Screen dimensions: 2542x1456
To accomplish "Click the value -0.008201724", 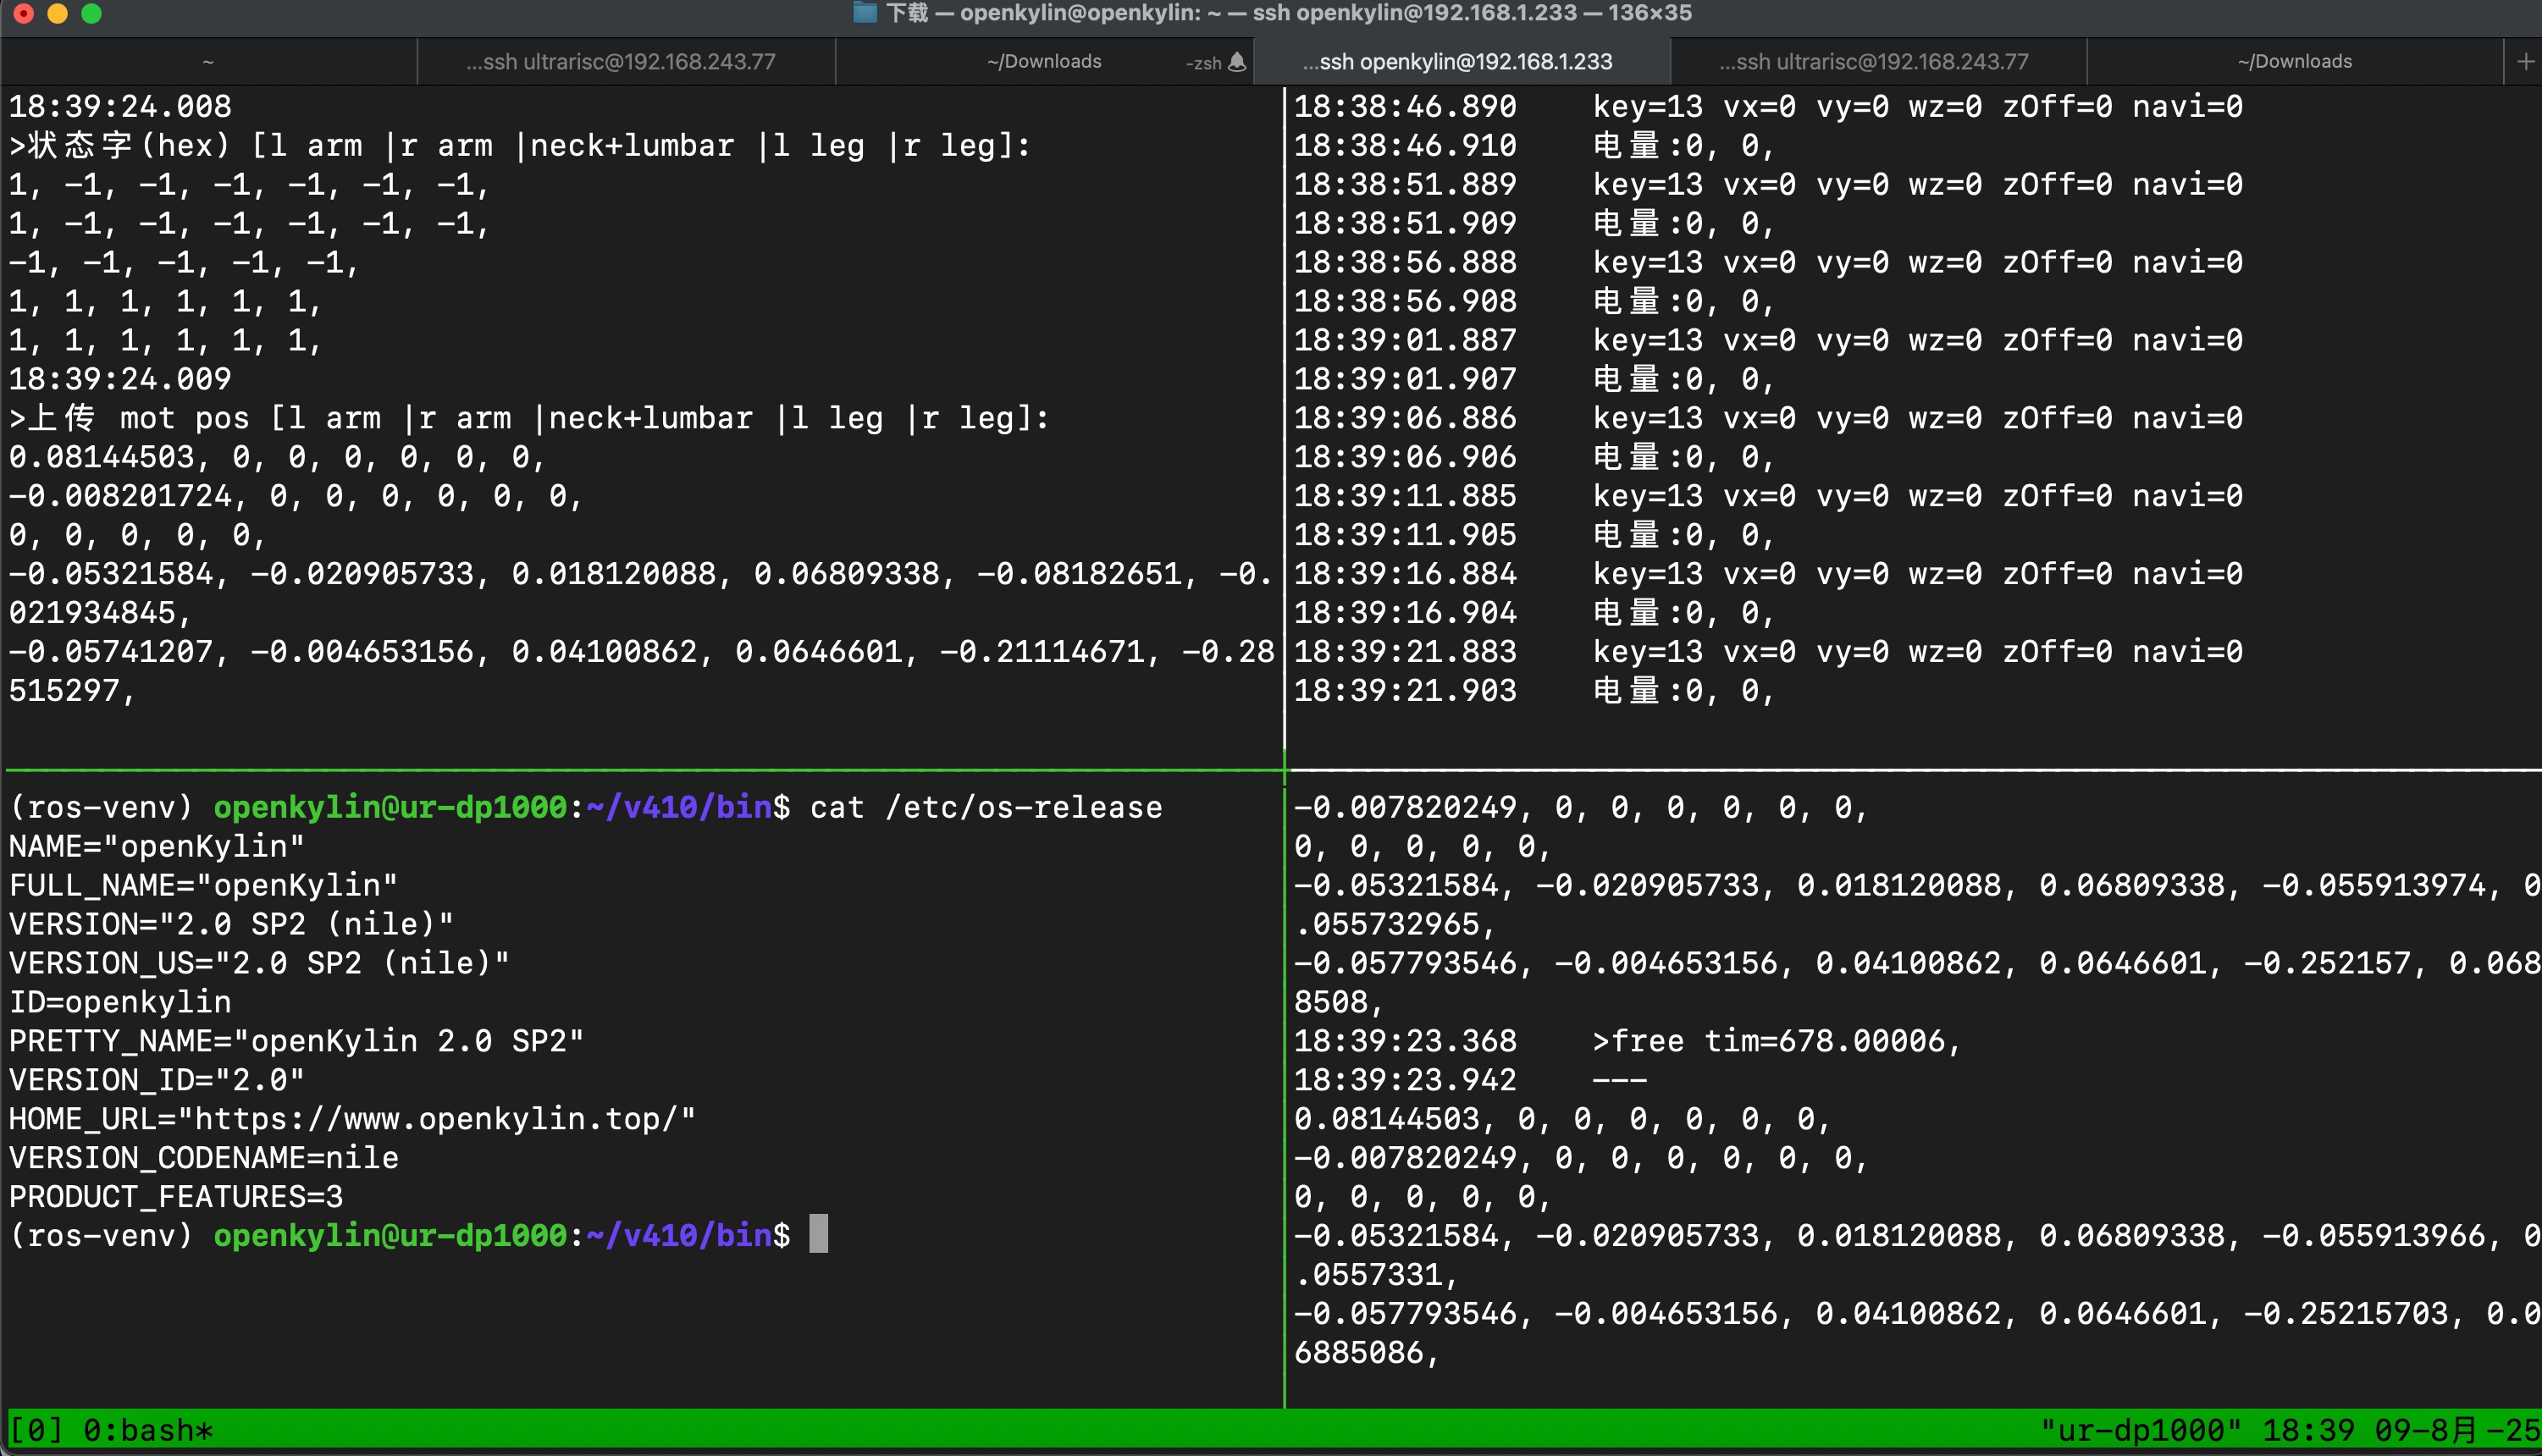I will click(x=120, y=496).
